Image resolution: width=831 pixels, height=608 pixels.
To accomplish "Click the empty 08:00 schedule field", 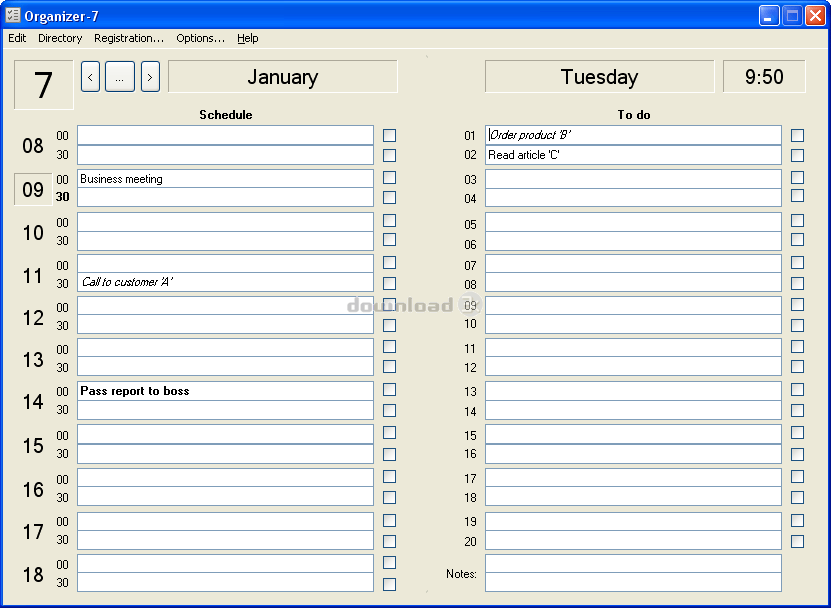I will tap(225, 135).
